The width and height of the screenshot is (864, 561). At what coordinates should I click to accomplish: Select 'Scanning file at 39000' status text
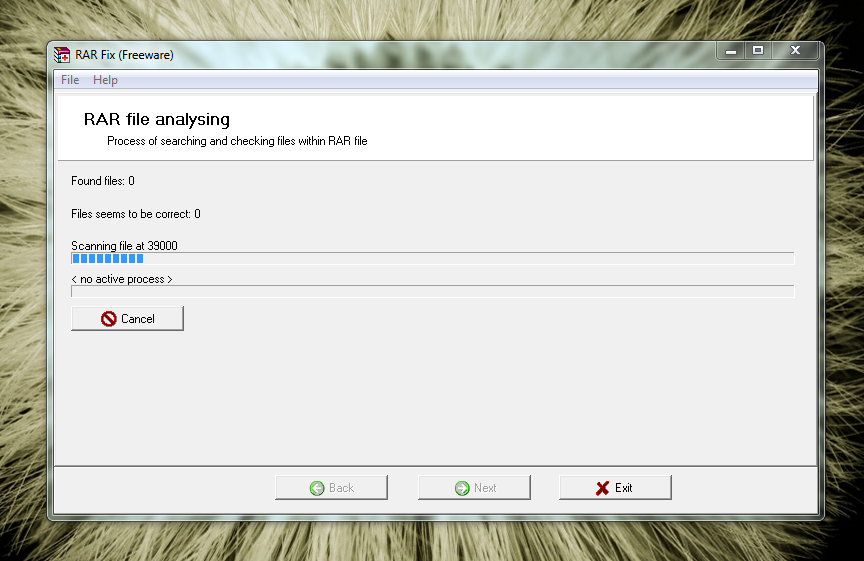pos(125,246)
